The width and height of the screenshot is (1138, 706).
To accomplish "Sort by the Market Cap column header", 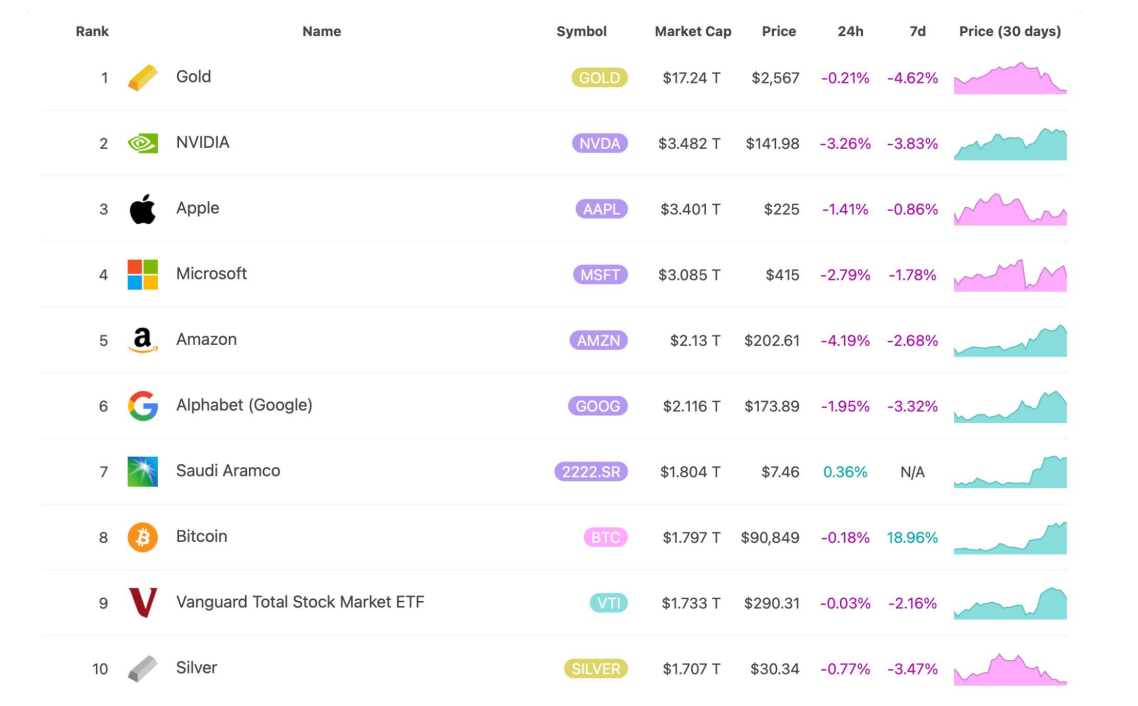I will click(693, 31).
